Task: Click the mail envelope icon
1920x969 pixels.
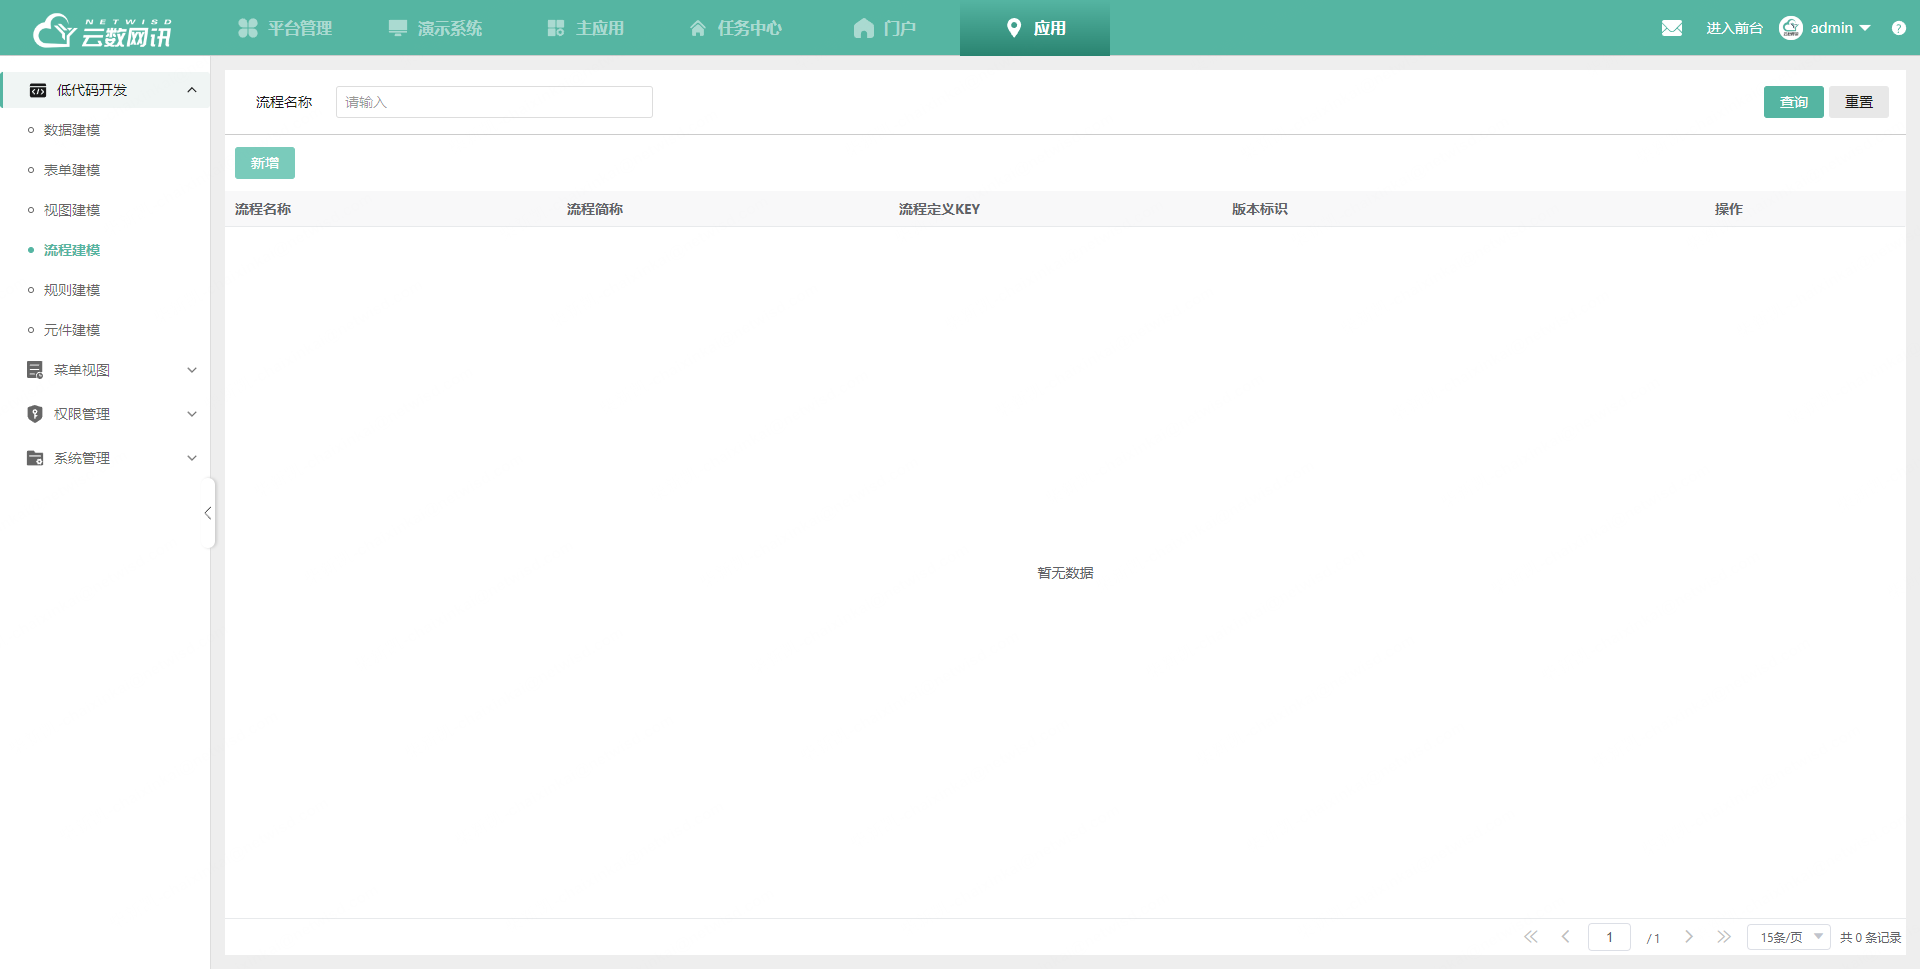Action: click(1671, 28)
